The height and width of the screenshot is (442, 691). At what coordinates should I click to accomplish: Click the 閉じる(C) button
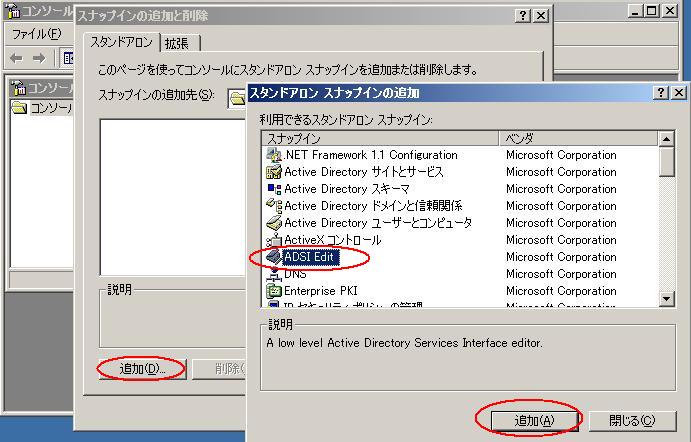(x=632, y=421)
